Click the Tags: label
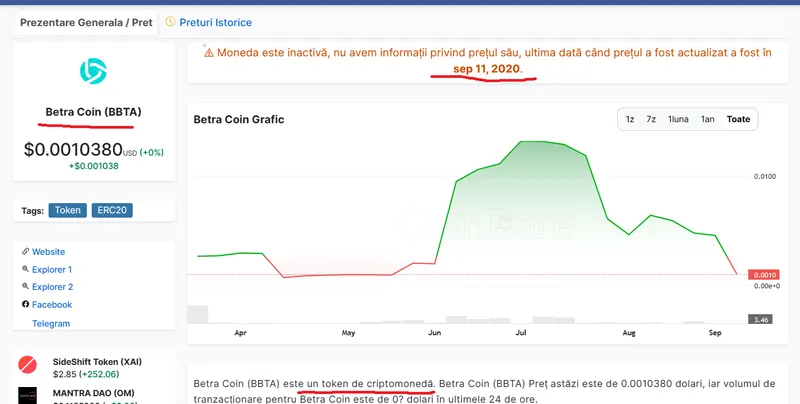Screen dimensions: 800x404 pos(33,211)
